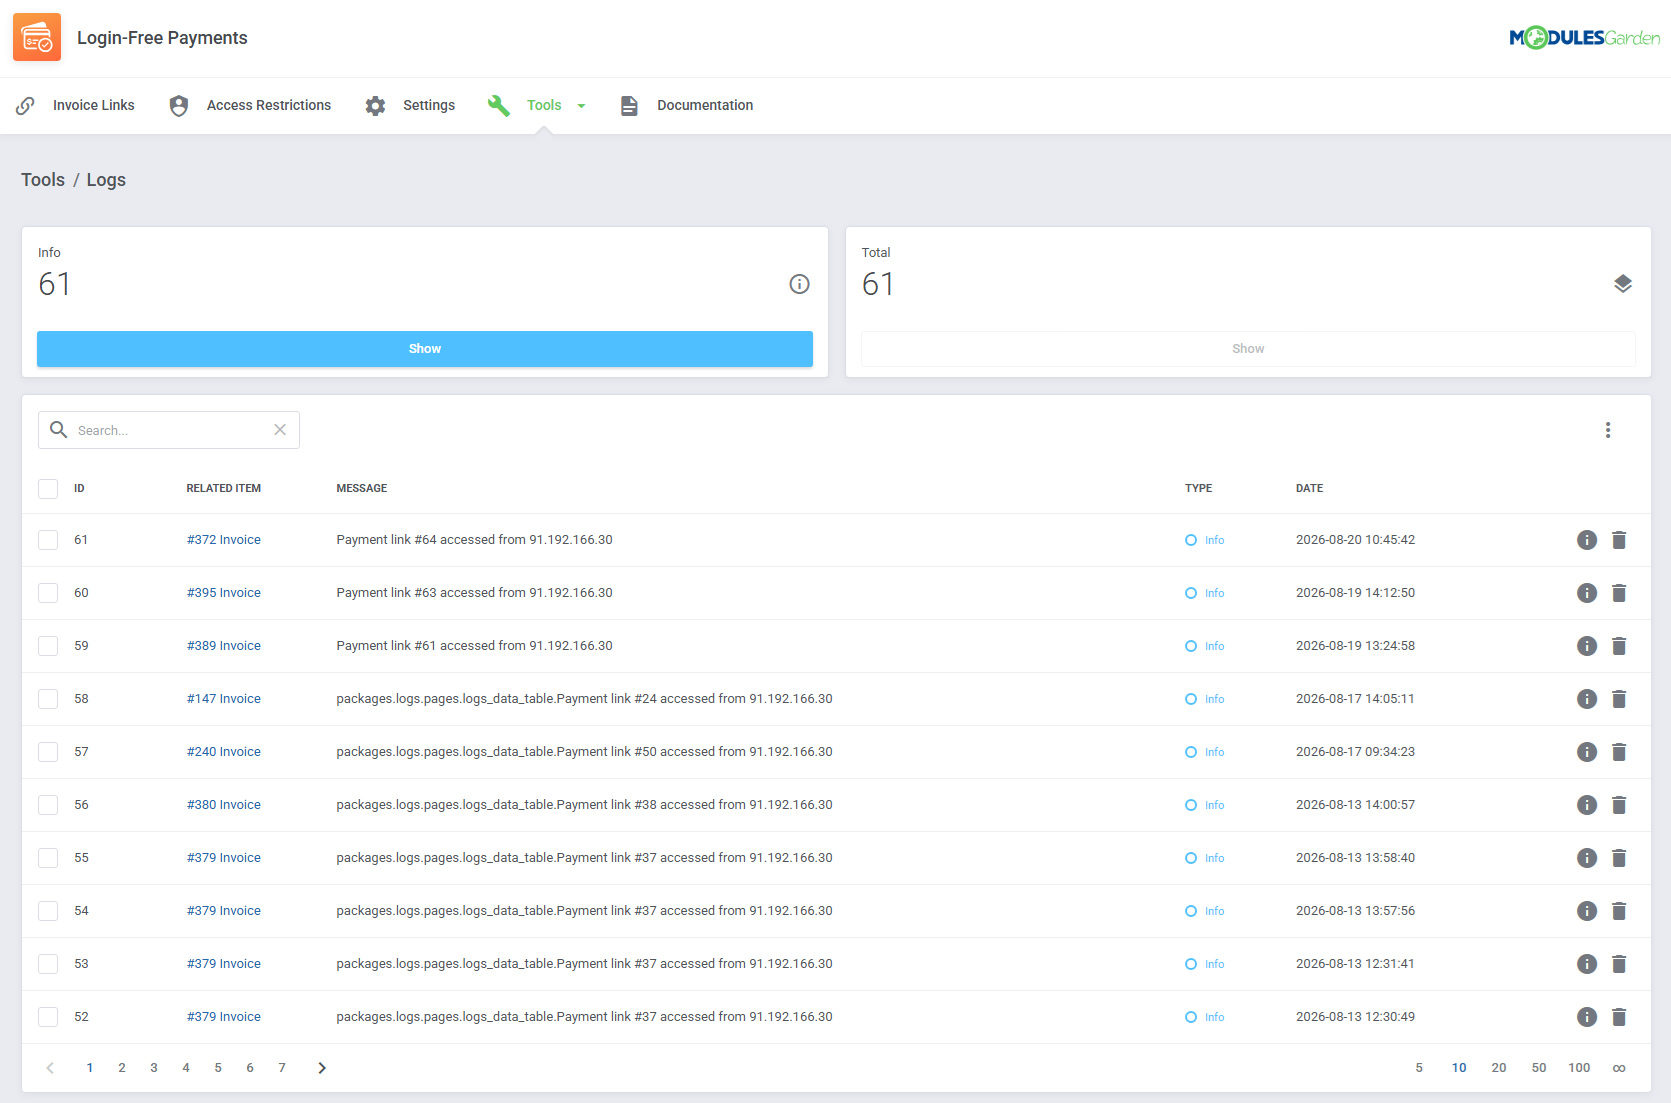Delete log entry 52
1671x1103 pixels.
coord(1619,1017)
